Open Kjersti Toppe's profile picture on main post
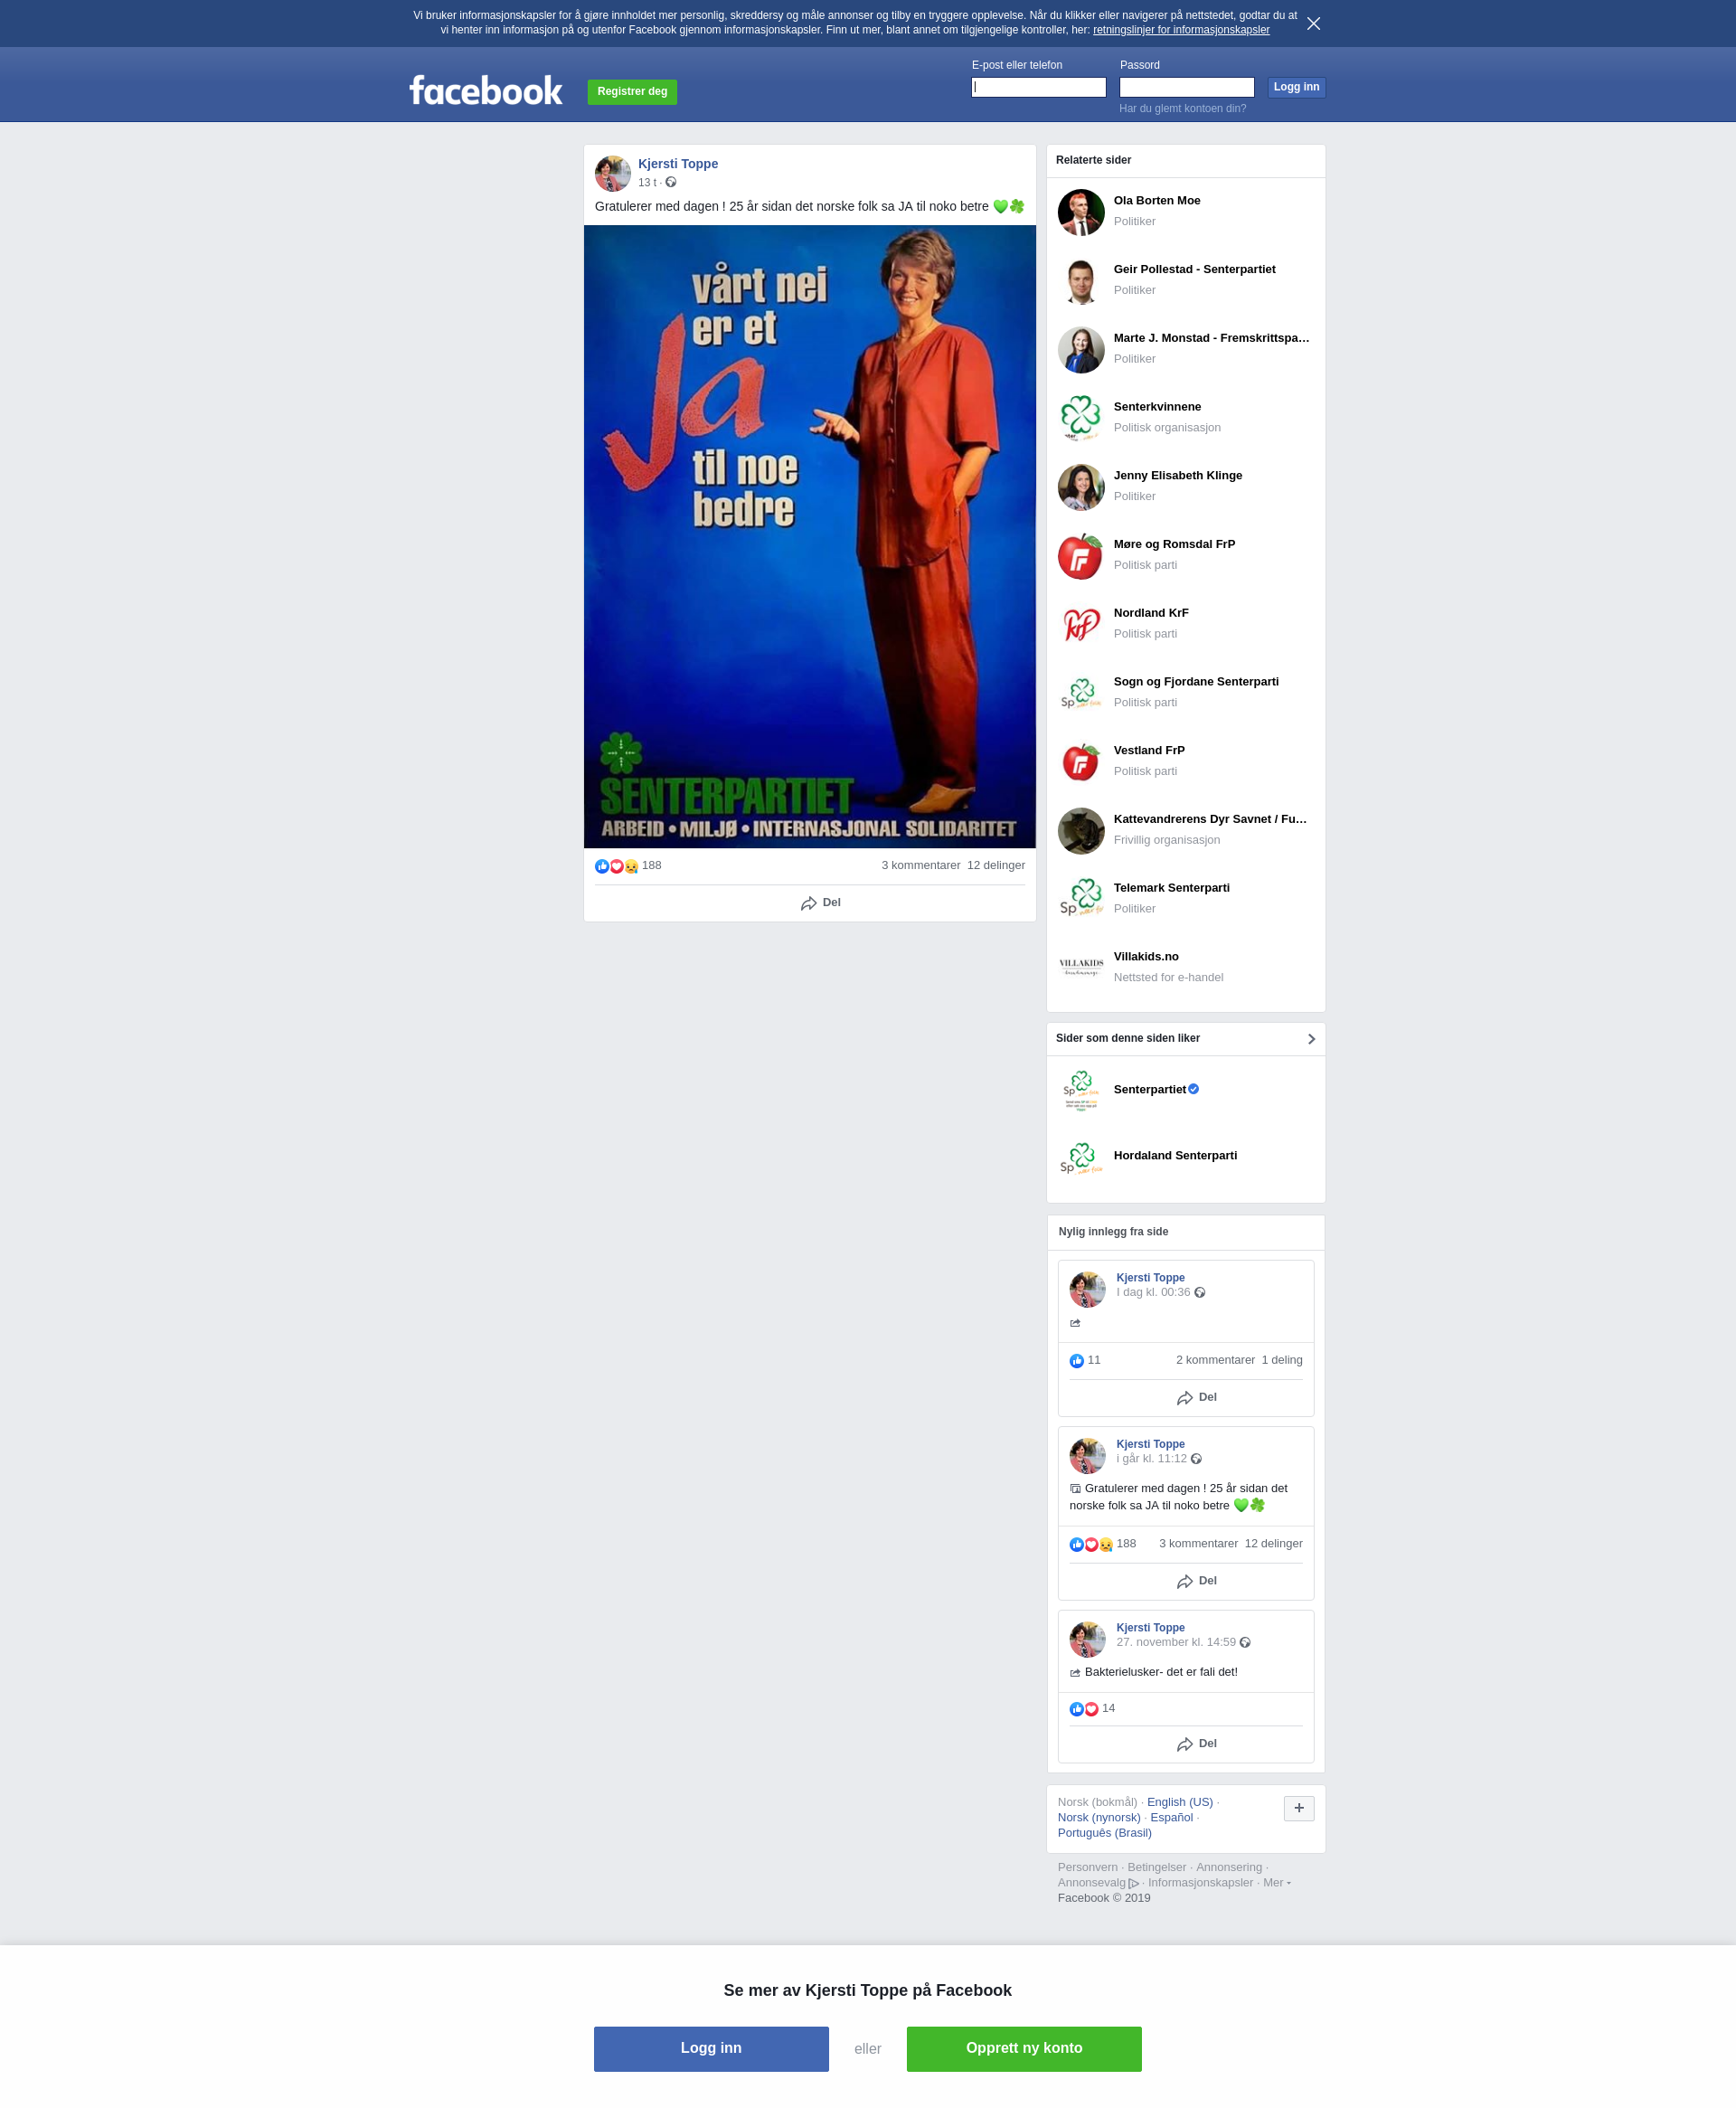Viewport: 1736px width, 2108px height. (x=612, y=173)
